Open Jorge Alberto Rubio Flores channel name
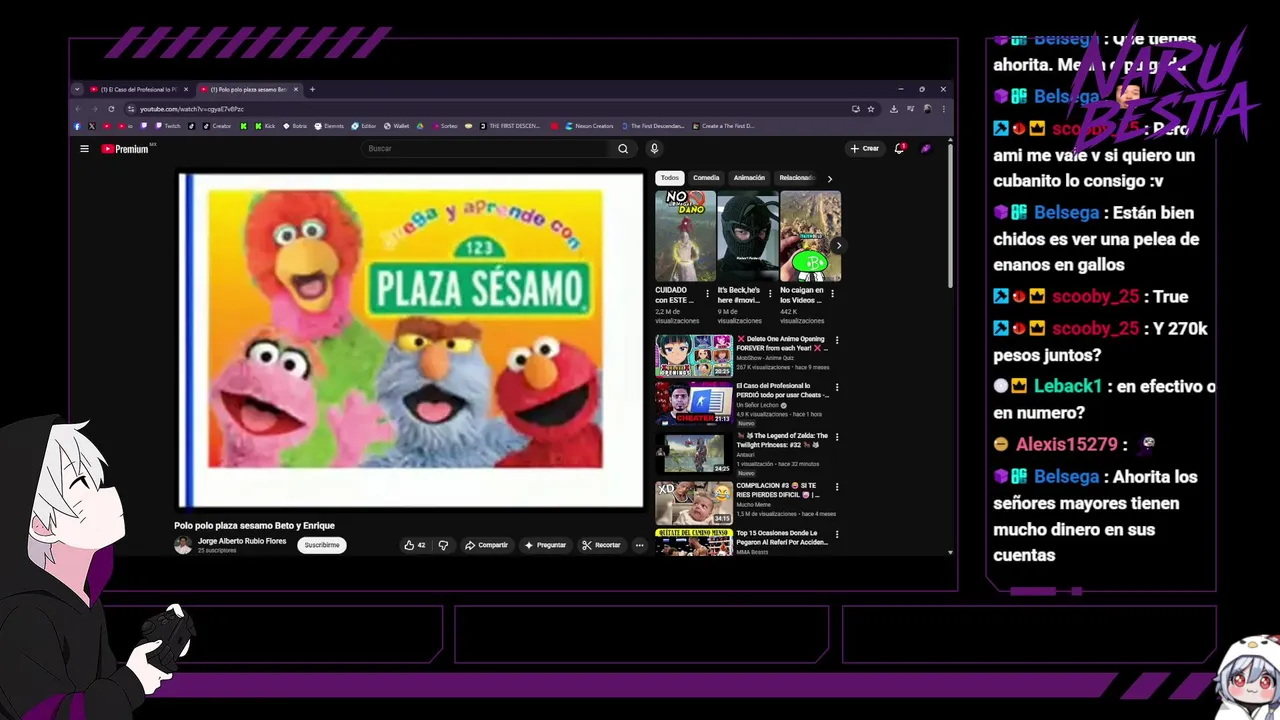The height and width of the screenshot is (720, 1280). 242,541
